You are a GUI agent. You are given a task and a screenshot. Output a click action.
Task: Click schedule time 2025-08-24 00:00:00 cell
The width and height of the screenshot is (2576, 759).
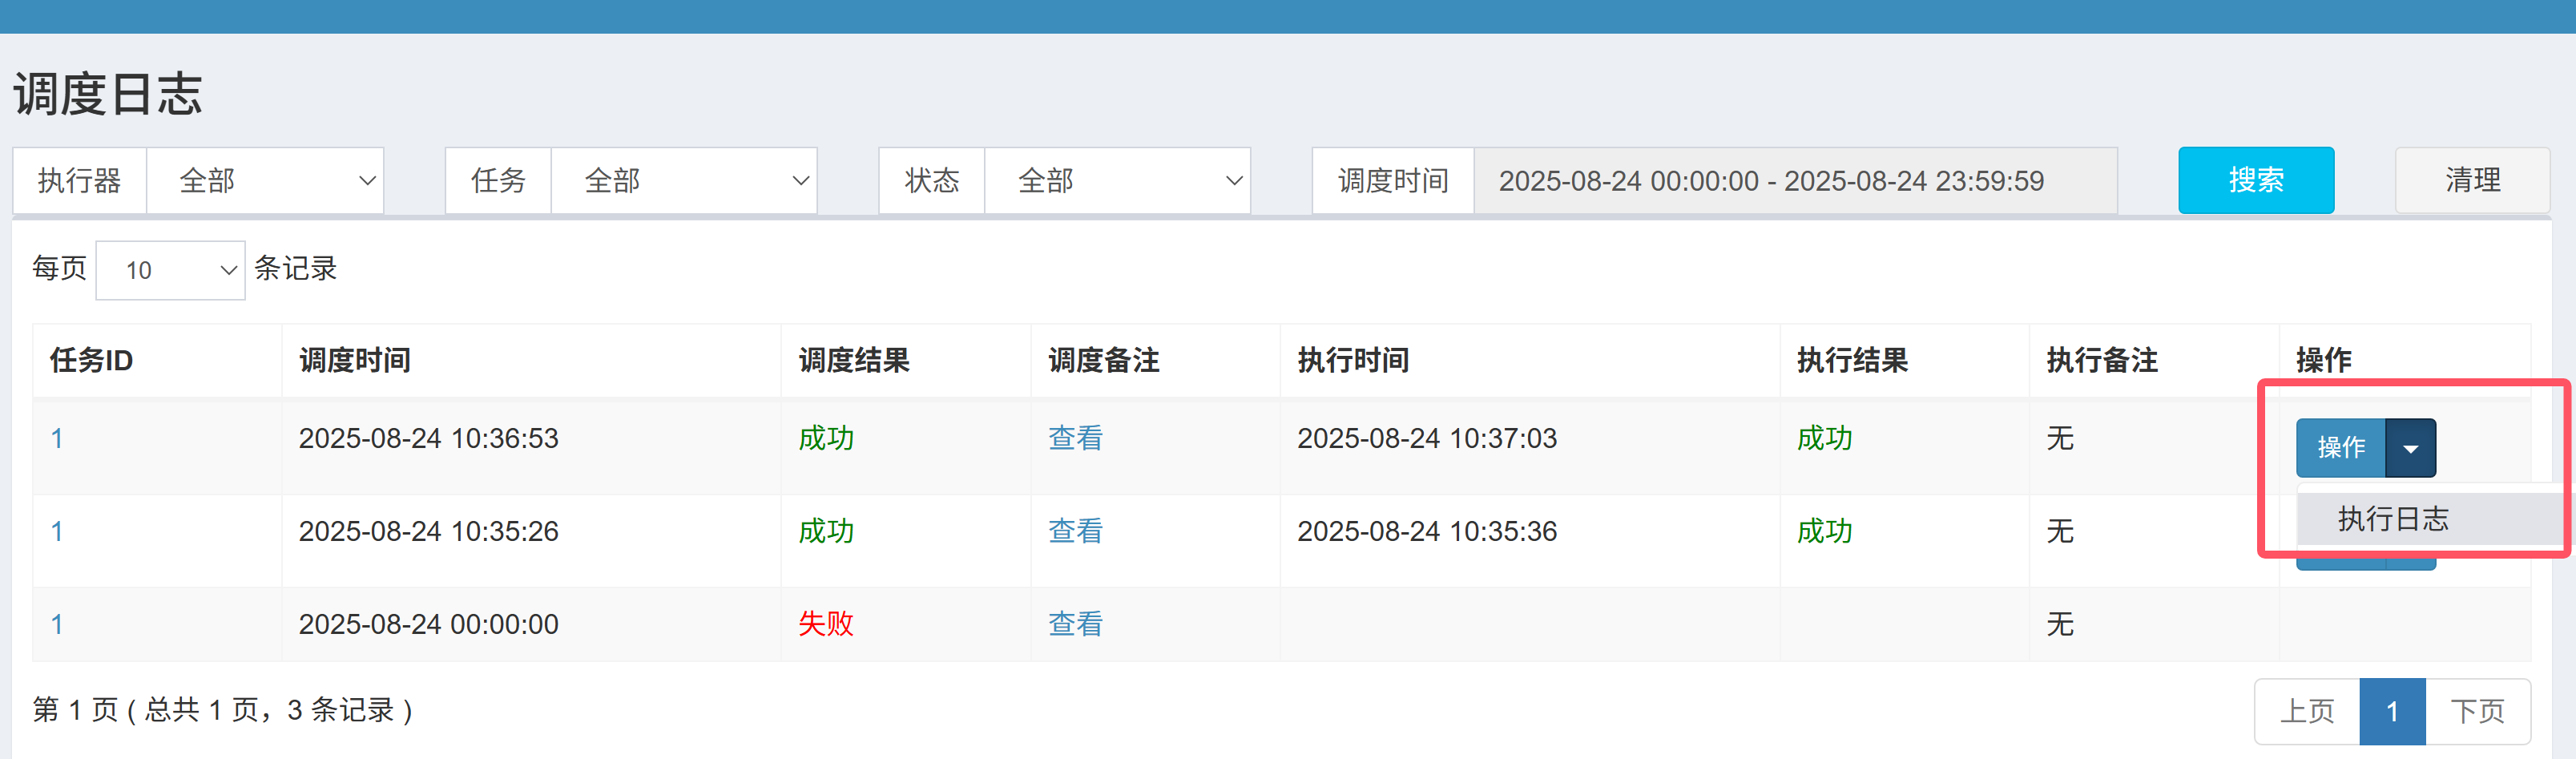429,625
